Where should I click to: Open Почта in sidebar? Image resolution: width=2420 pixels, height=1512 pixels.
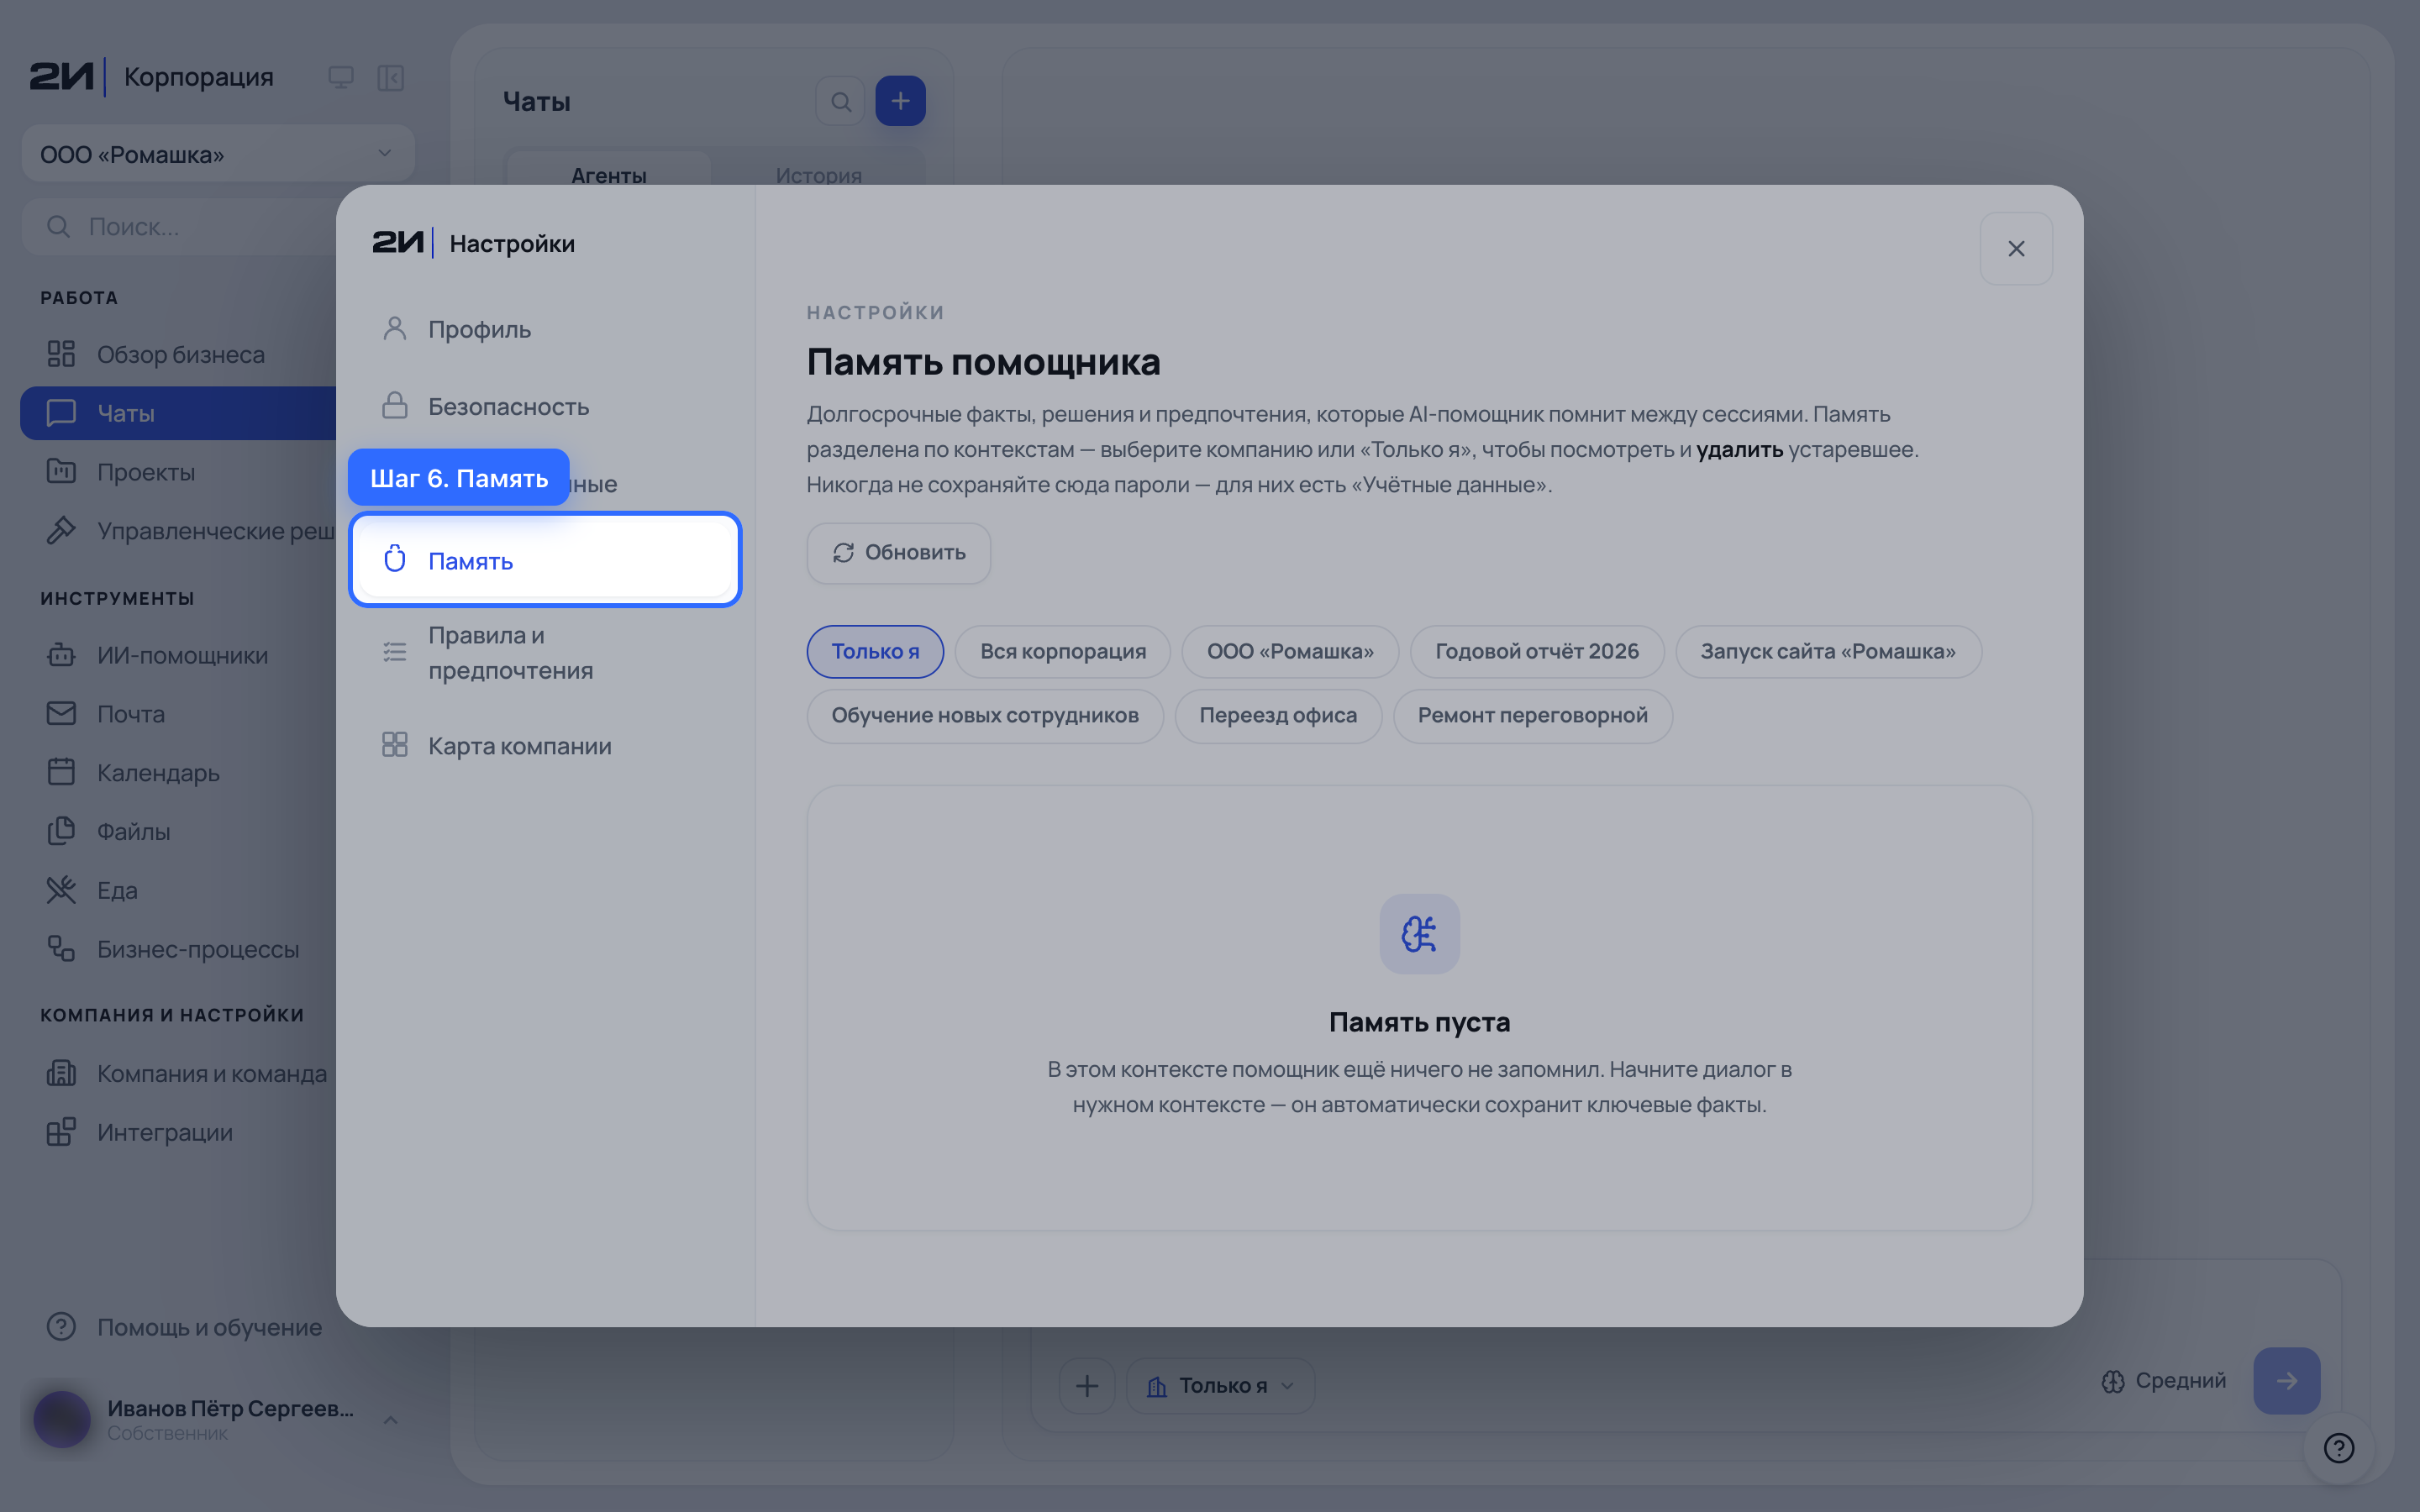point(180,714)
